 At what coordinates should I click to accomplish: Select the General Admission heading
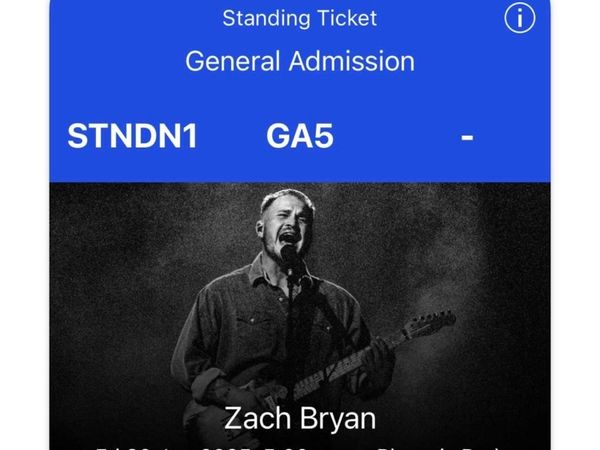[x=300, y=61]
